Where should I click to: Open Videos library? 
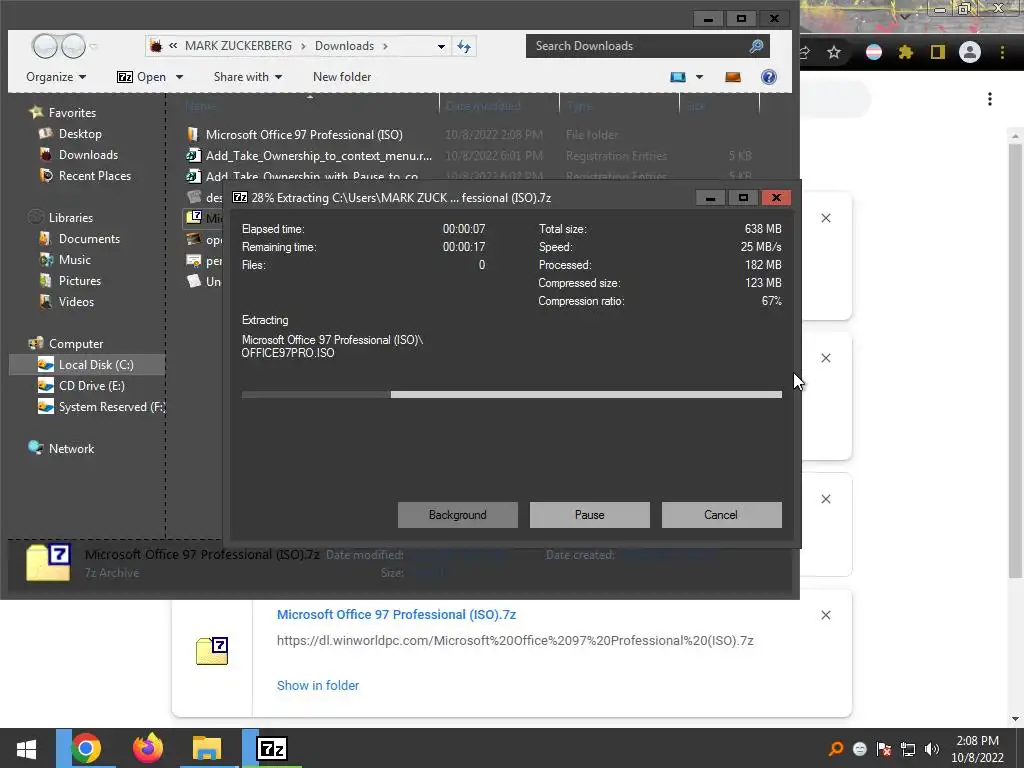76,302
